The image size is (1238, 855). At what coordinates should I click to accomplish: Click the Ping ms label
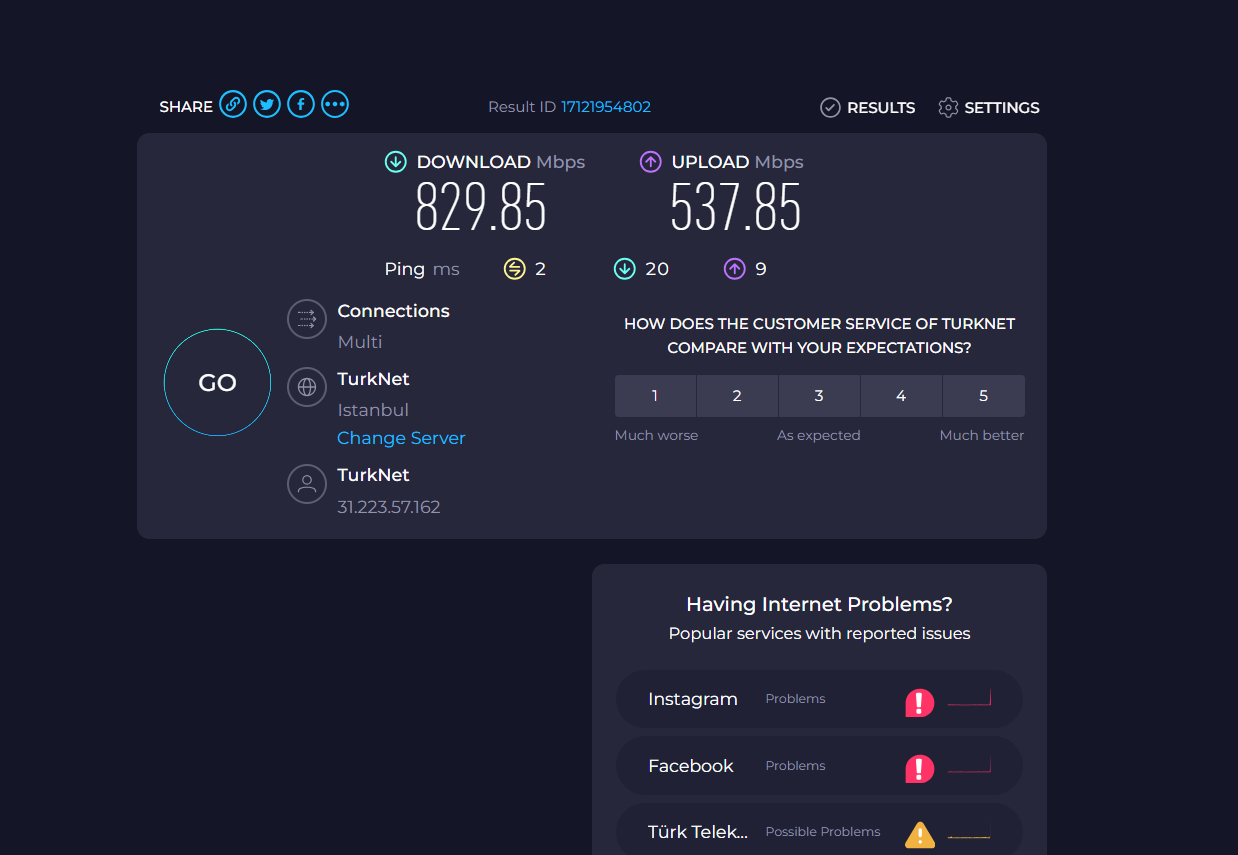coord(422,269)
